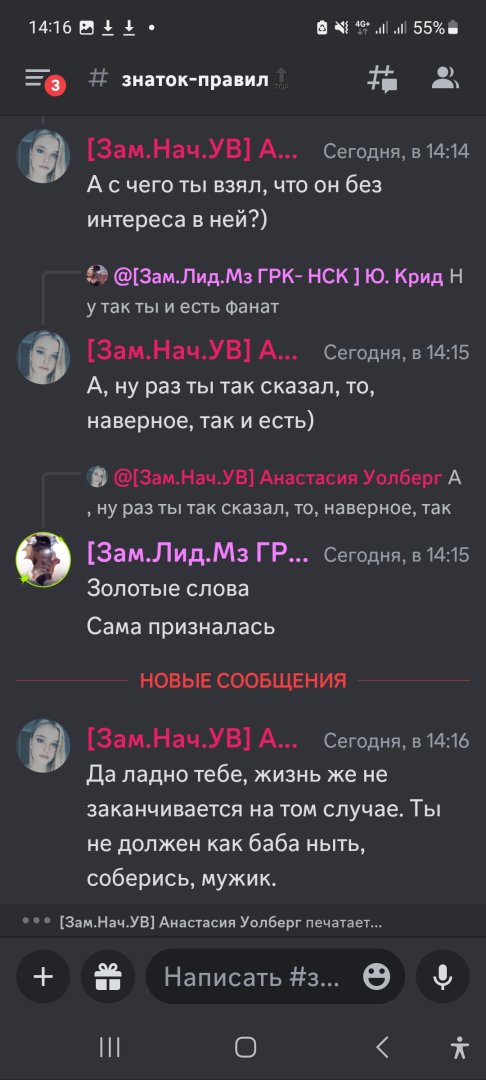Viewport: 486px width, 1080px height.
Task: Show the members list icon
Action: [x=445, y=79]
